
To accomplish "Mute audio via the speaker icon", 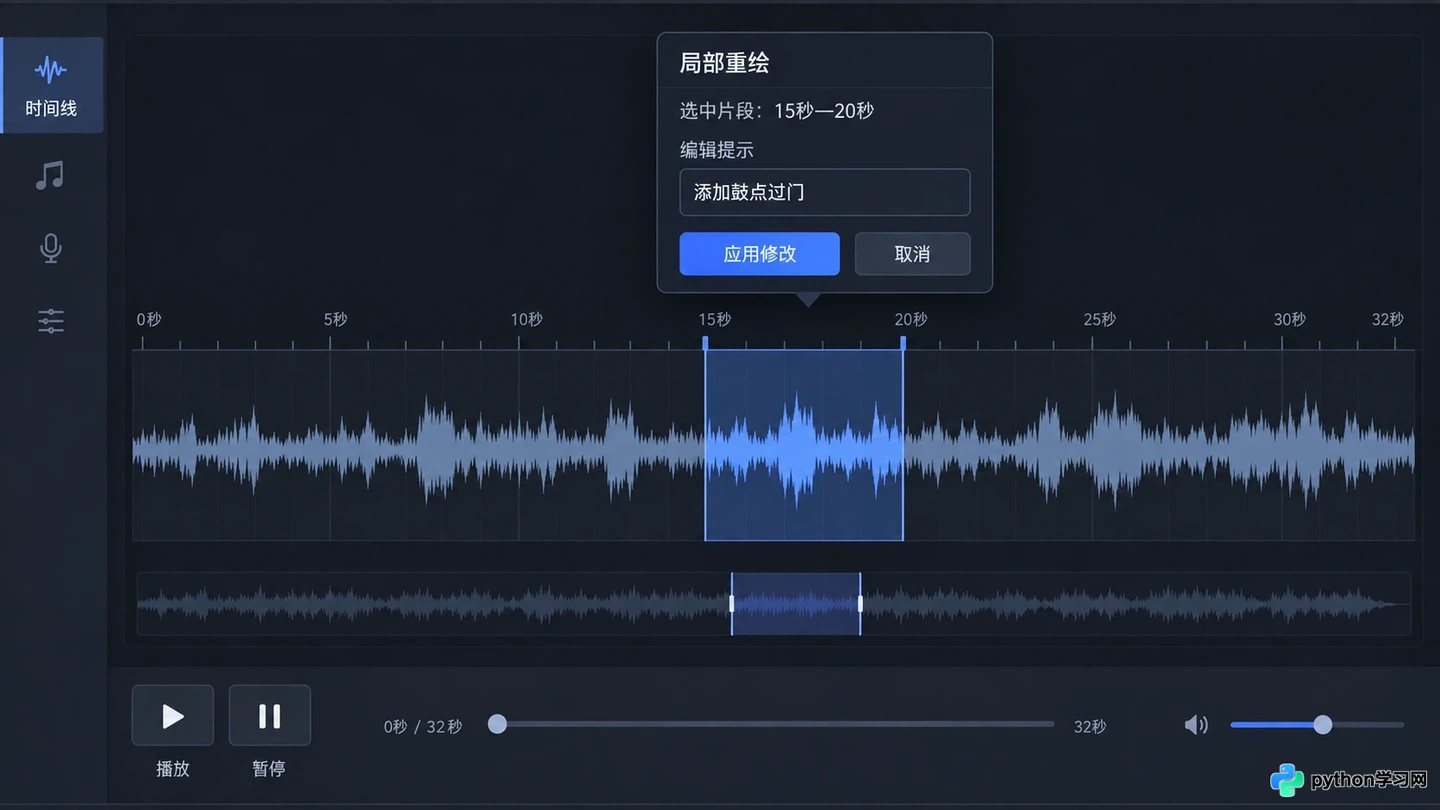I will coord(1196,725).
